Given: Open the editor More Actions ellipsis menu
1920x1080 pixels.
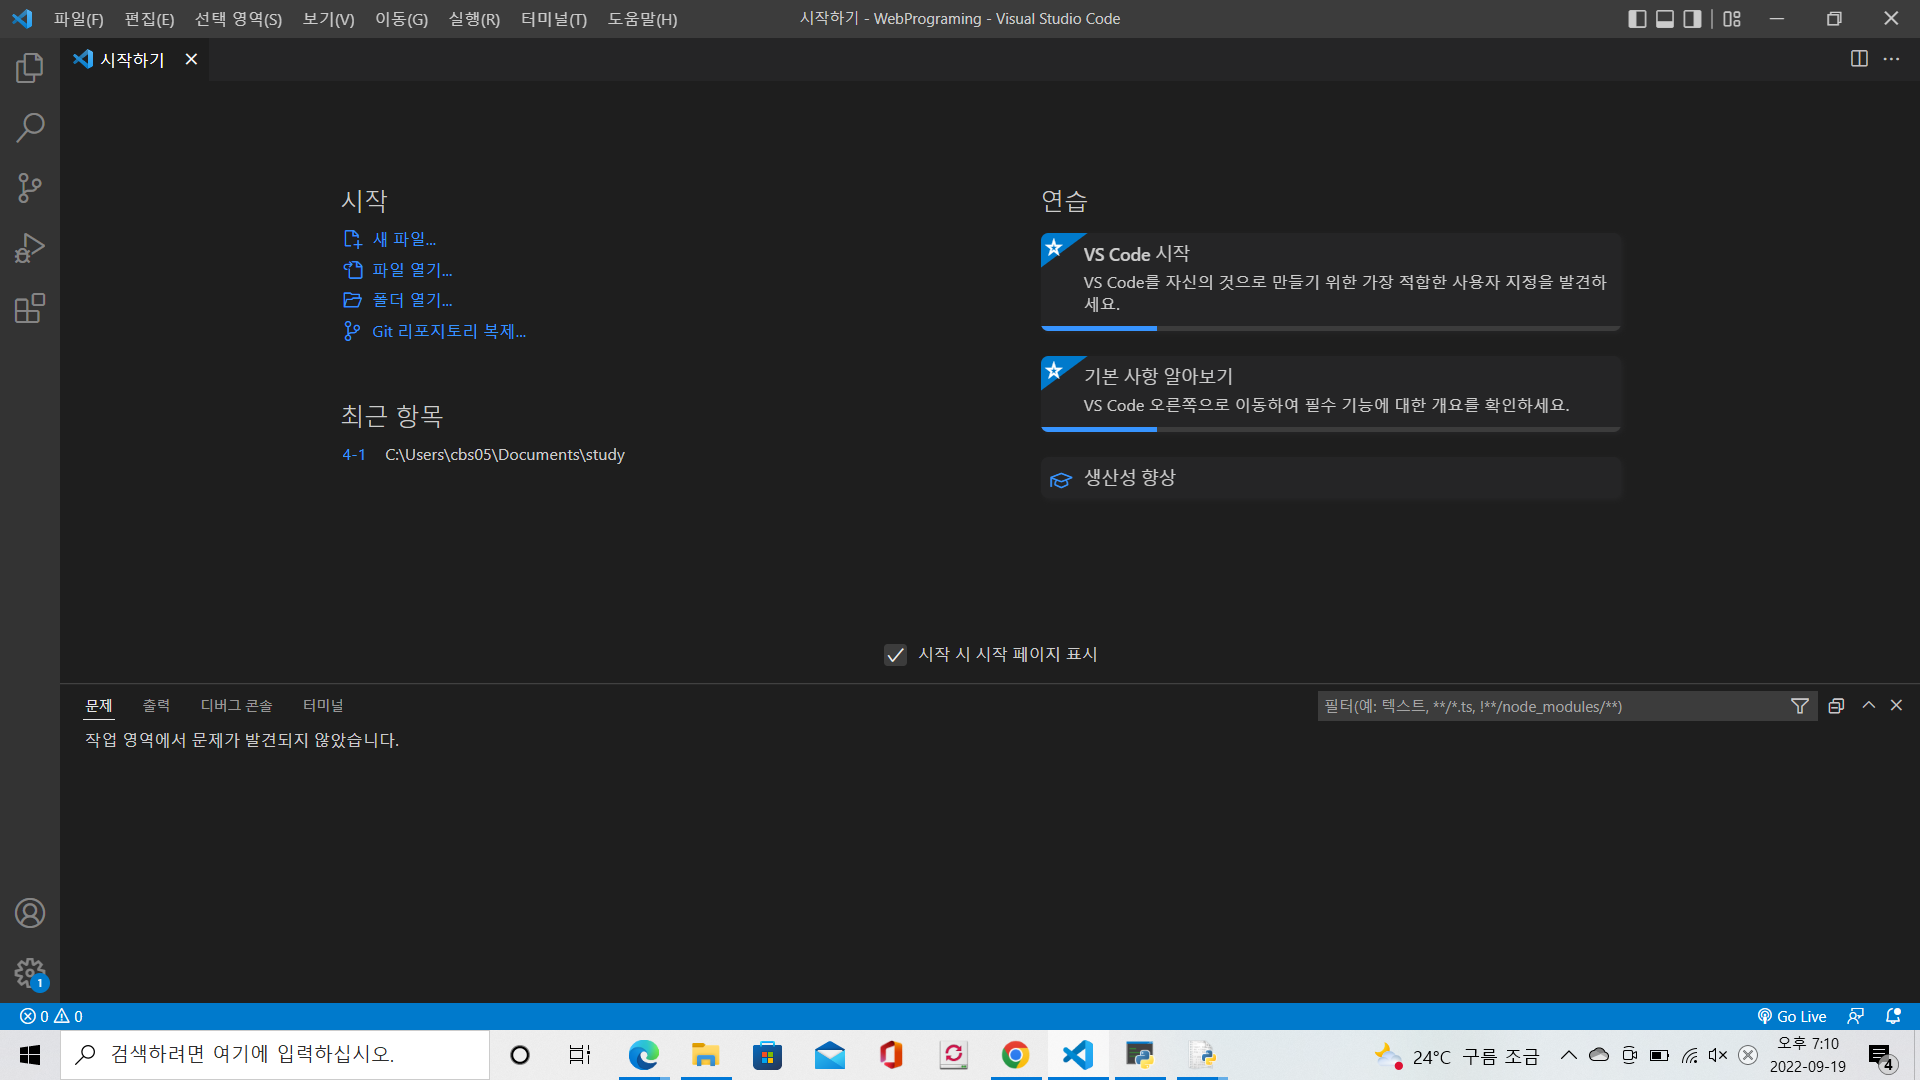Looking at the screenshot, I should (x=1891, y=59).
